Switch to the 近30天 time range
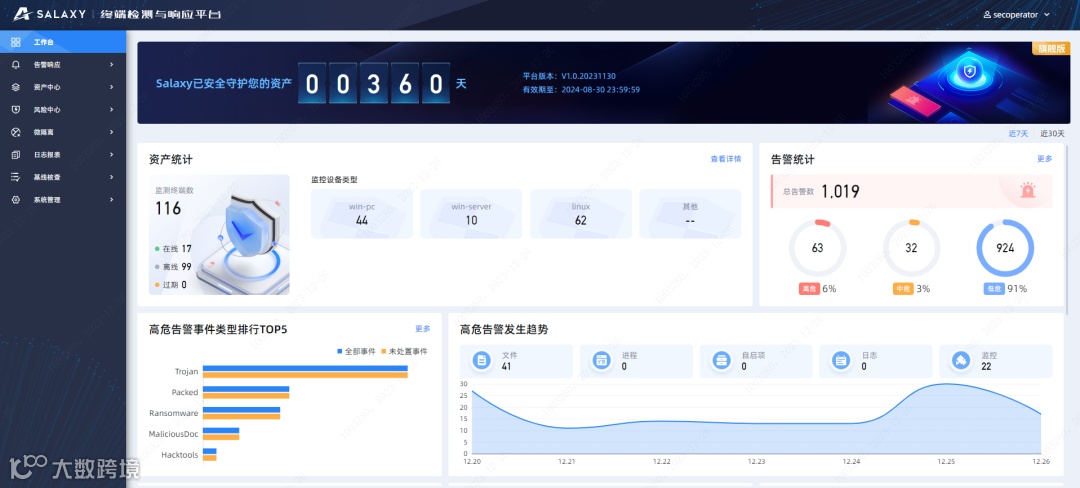This screenshot has width=1080, height=488. pos(1052,134)
